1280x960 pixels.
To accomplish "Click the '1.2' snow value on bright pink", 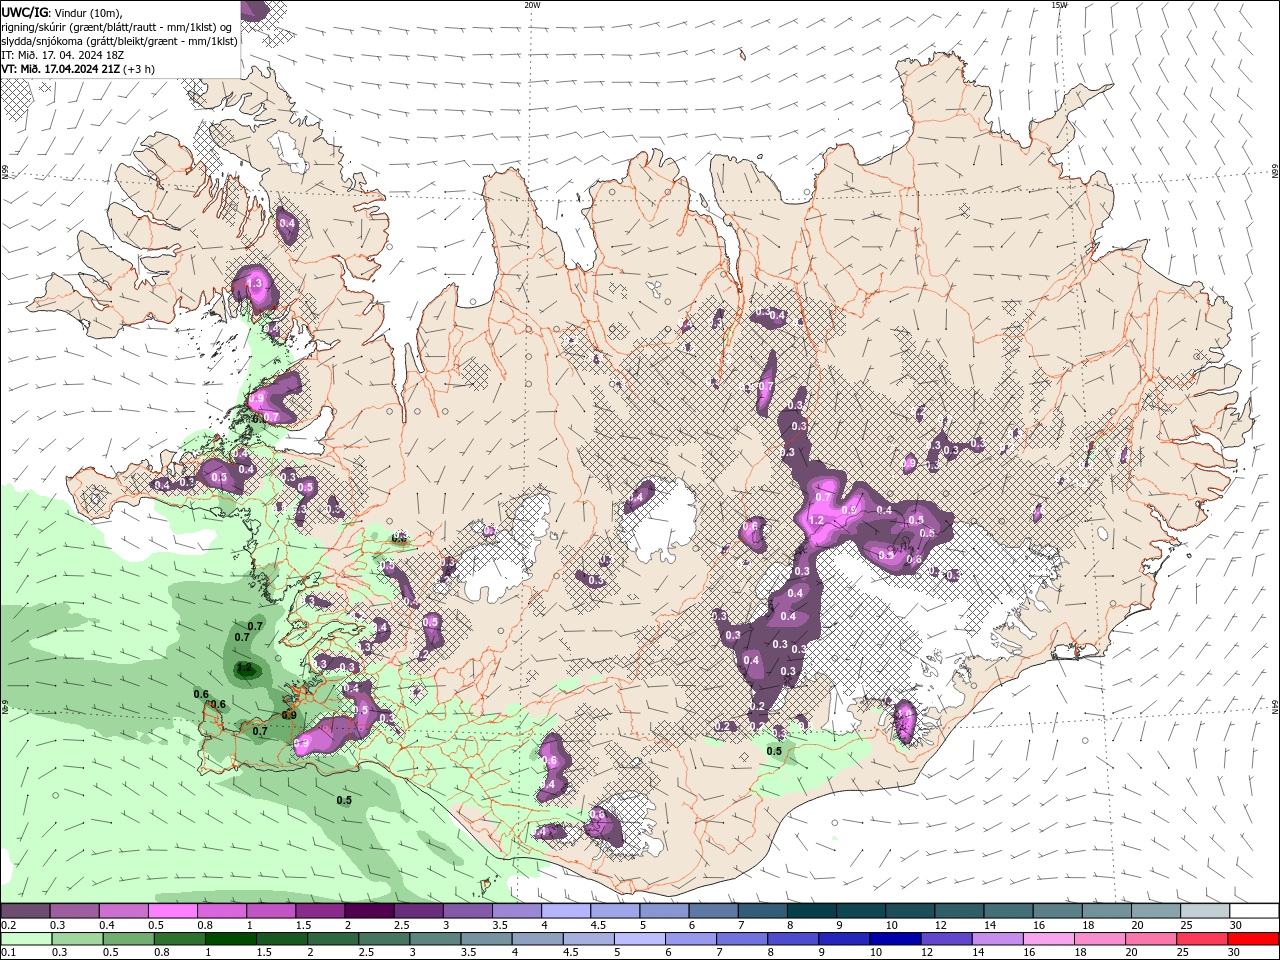I will click(x=816, y=520).
